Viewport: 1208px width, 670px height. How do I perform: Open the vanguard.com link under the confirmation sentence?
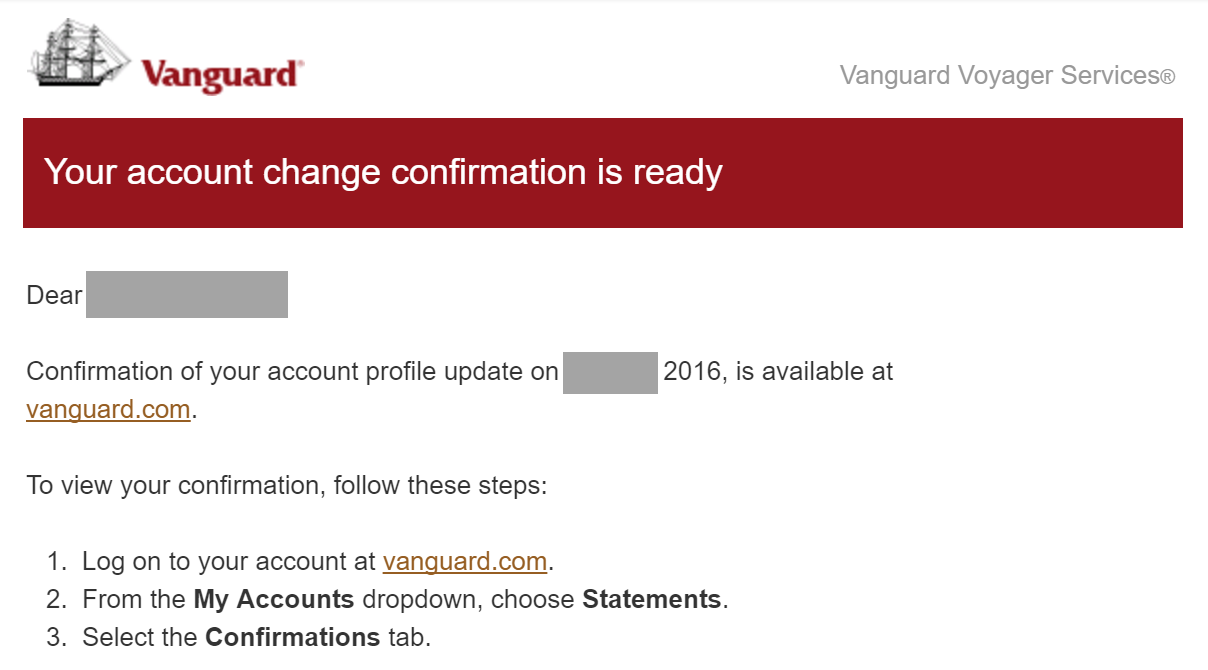[x=108, y=409]
